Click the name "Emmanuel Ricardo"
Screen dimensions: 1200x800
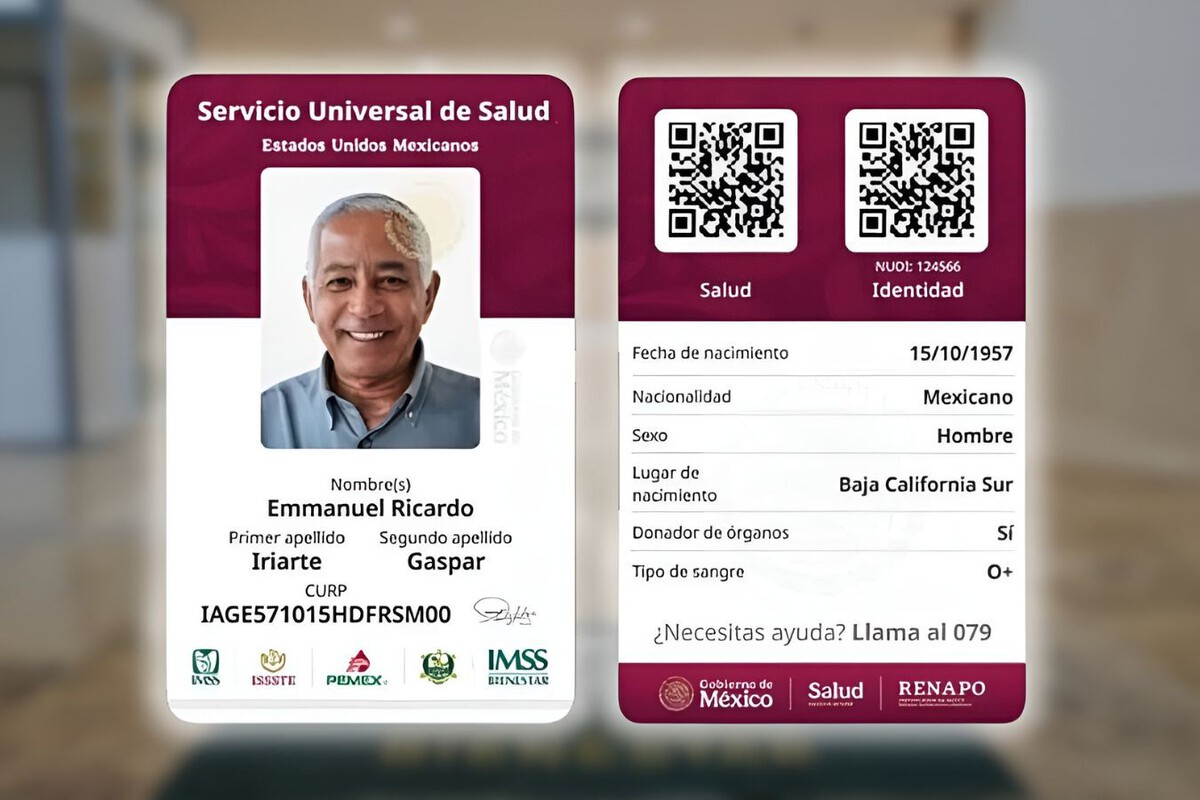pyautogui.click(x=370, y=508)
